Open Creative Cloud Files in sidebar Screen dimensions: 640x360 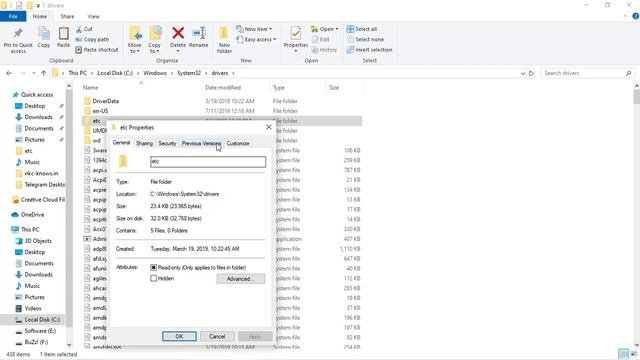(x=42, y=200)
